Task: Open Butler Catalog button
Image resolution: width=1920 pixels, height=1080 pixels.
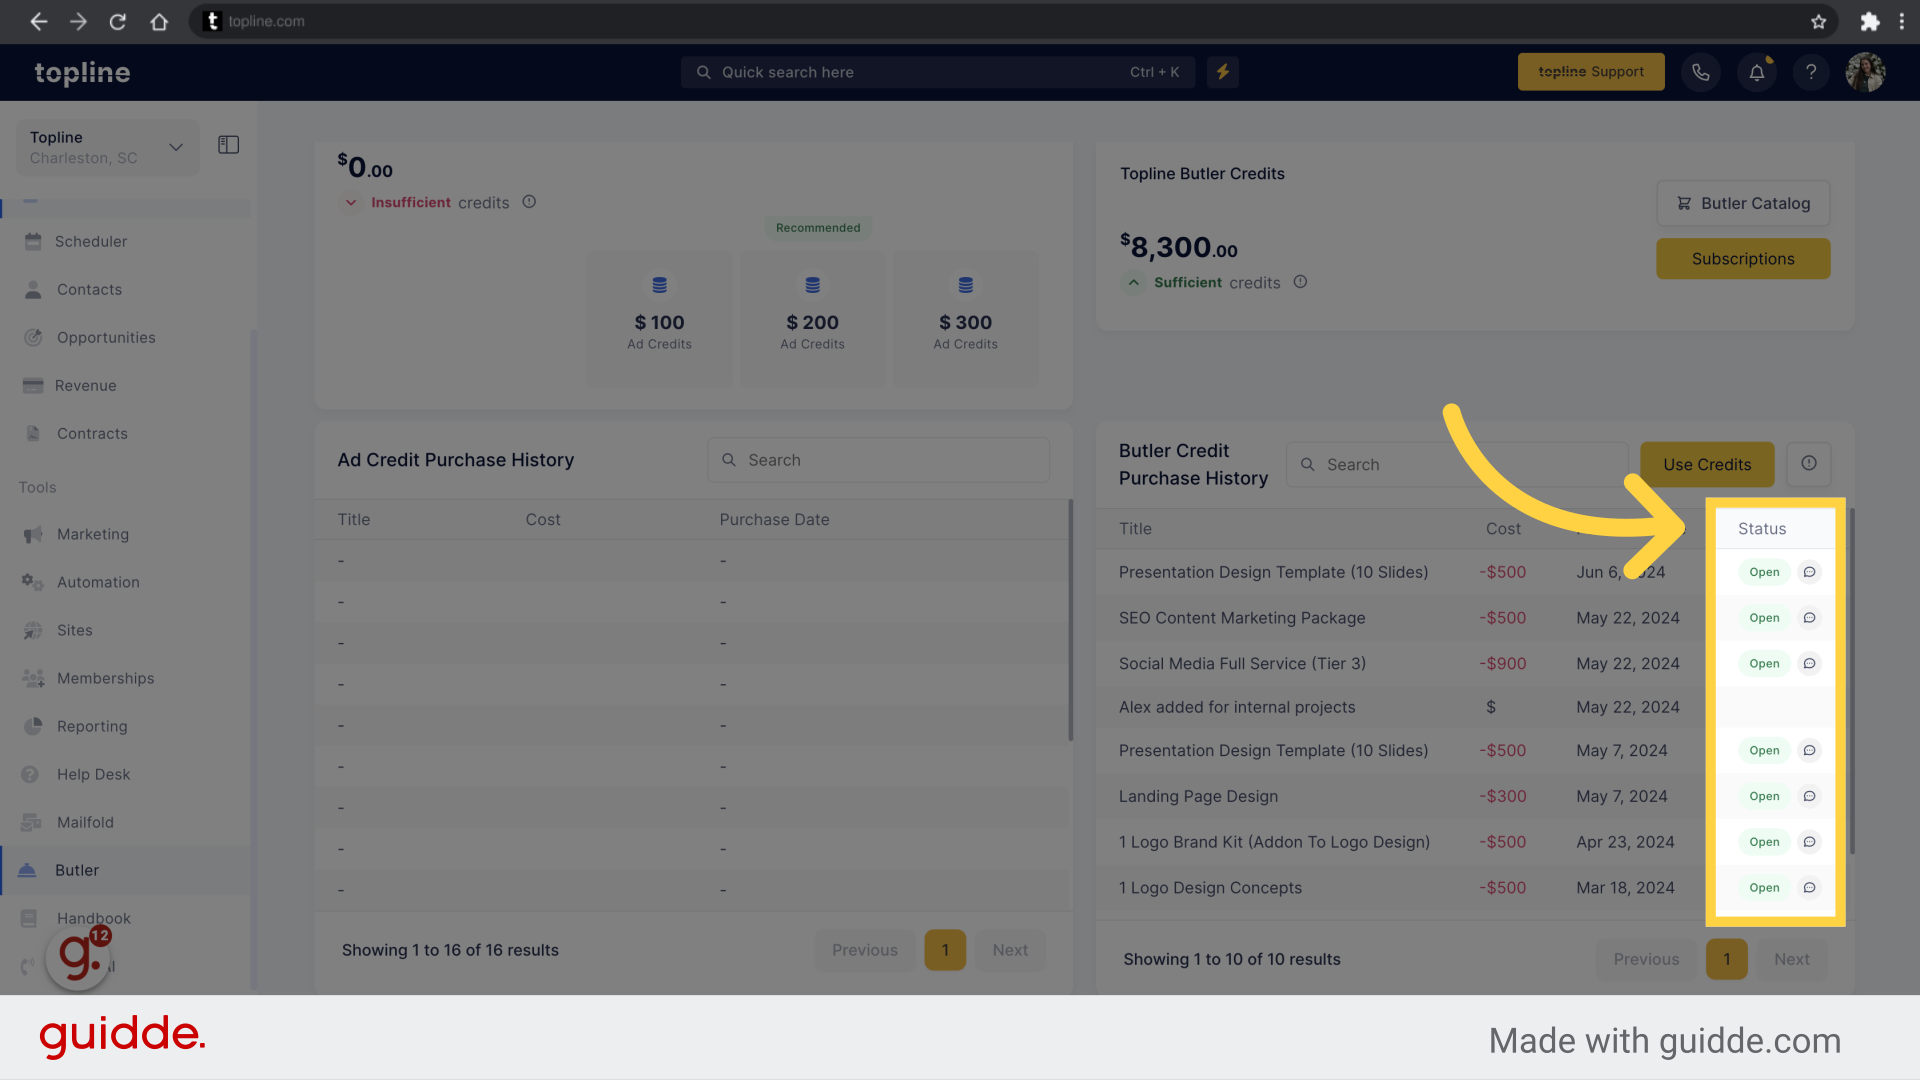Action: click(1743, 204)
